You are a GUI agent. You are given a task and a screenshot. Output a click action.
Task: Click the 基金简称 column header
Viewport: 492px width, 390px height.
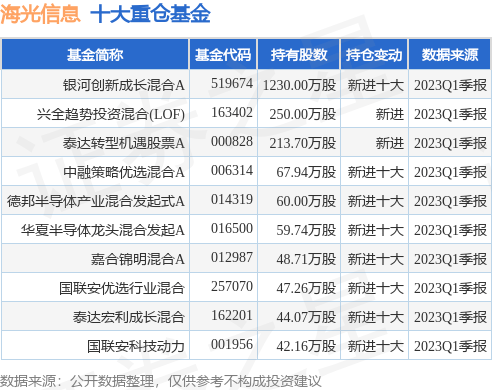tap(95, 55)
